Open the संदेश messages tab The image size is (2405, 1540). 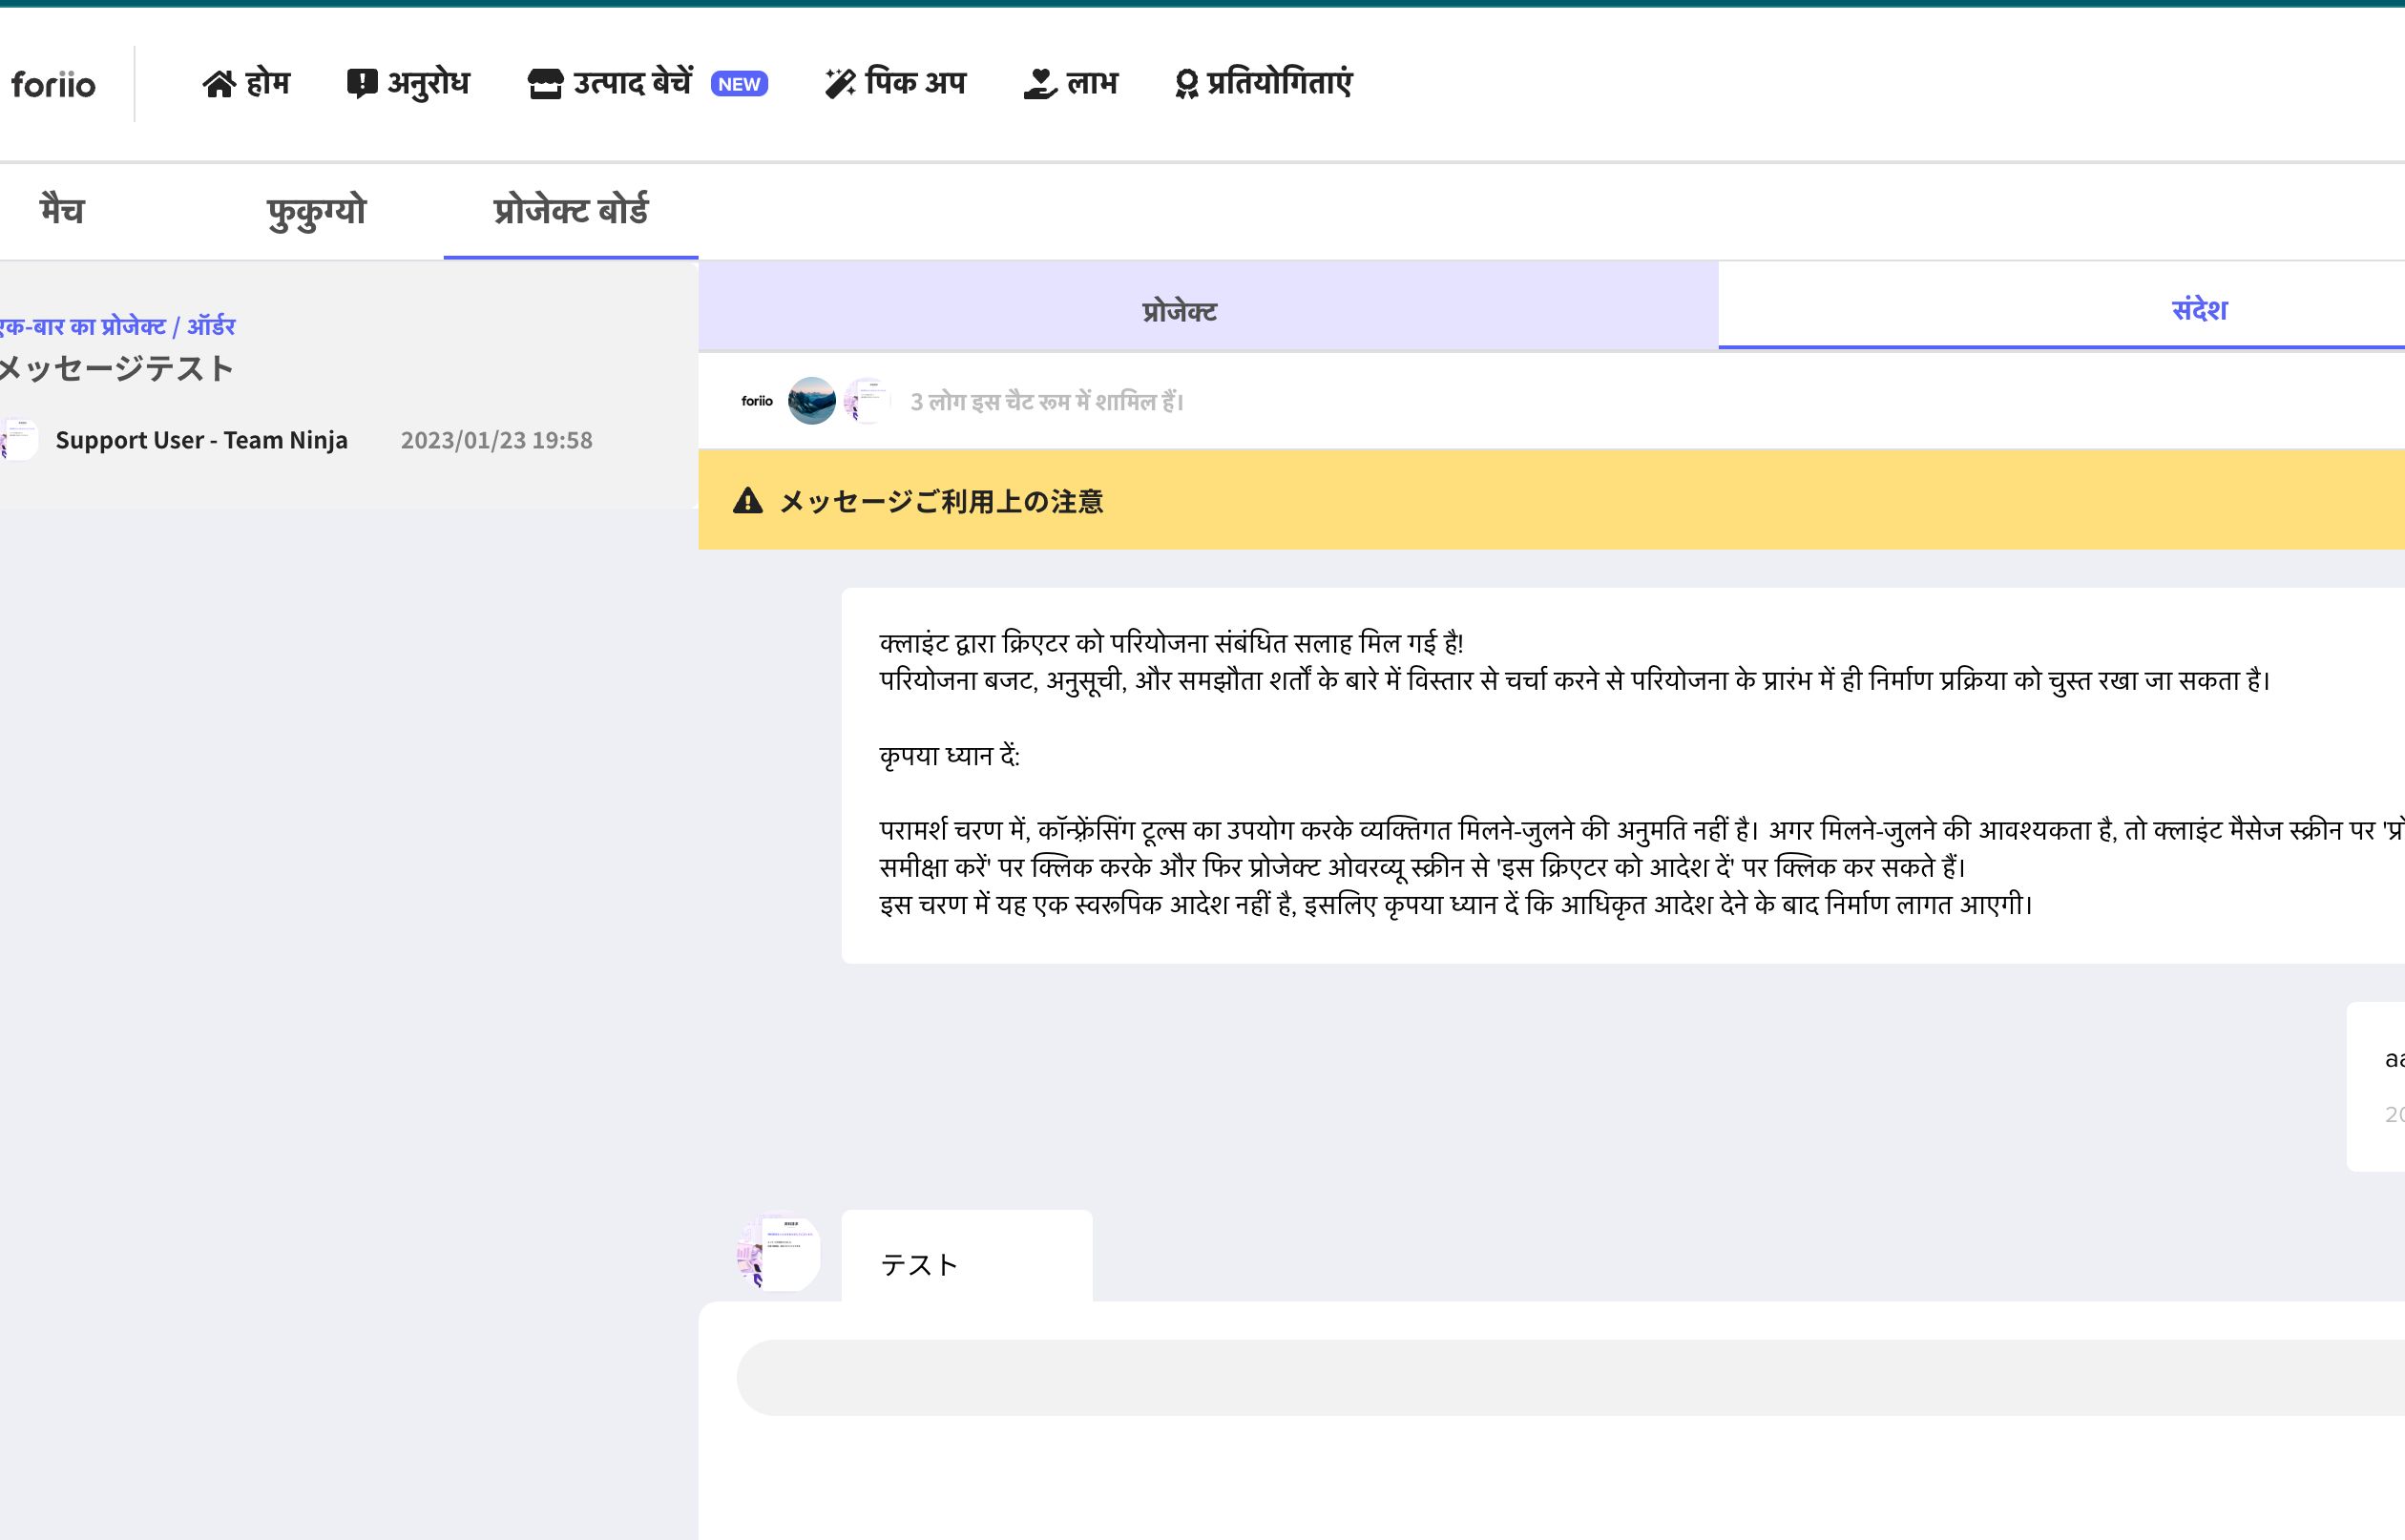point(2198,309)
